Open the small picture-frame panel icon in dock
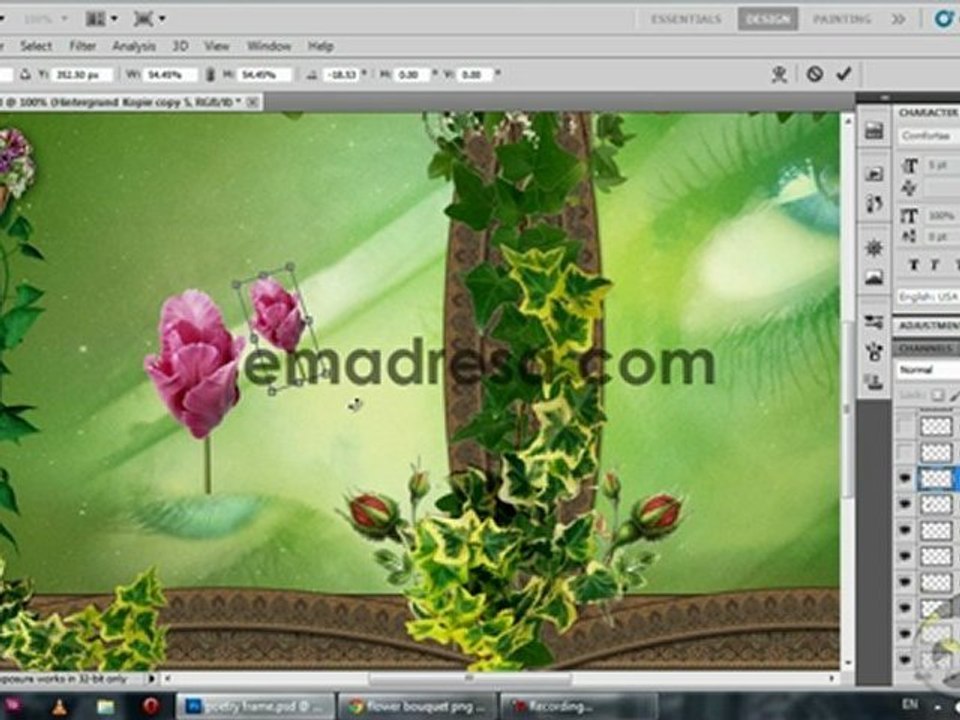 tap(874, 174)
